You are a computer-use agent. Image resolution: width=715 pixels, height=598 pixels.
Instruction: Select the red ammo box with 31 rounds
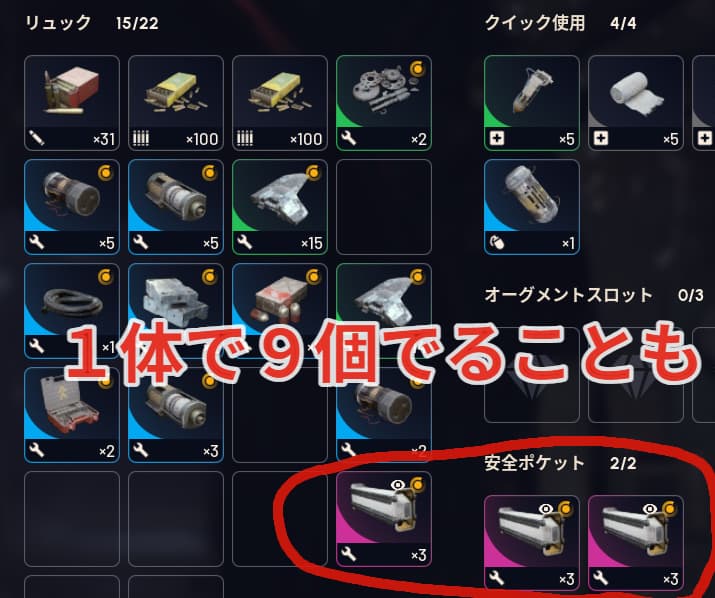tap(72, 103)
